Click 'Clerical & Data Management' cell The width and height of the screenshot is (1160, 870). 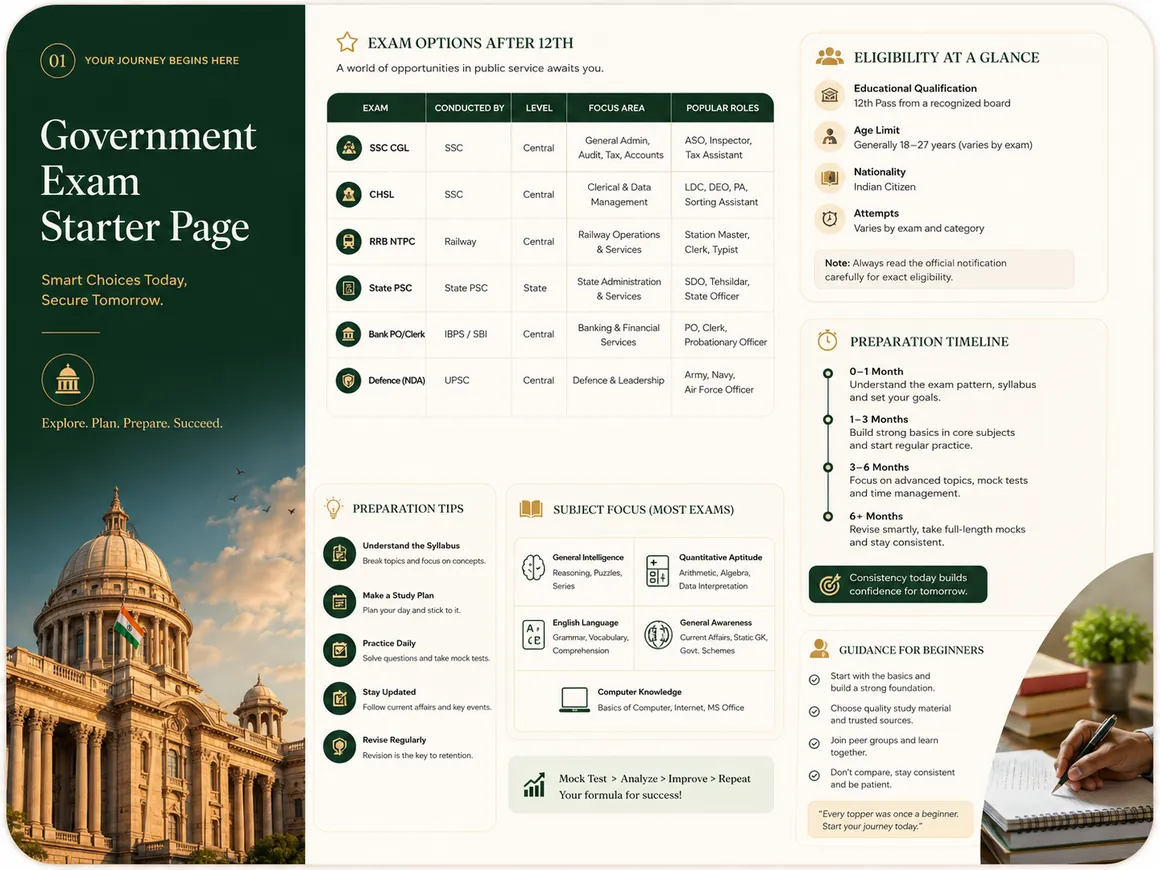[x=619, y=195]
